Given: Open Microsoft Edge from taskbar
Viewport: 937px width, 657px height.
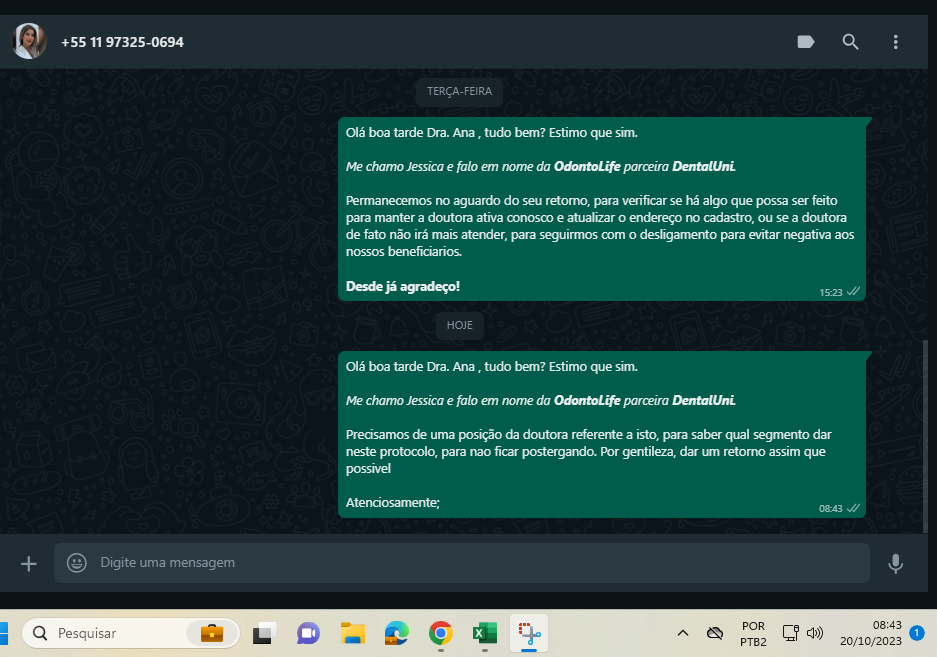Looking at the screenshot, I should point(397,633).
